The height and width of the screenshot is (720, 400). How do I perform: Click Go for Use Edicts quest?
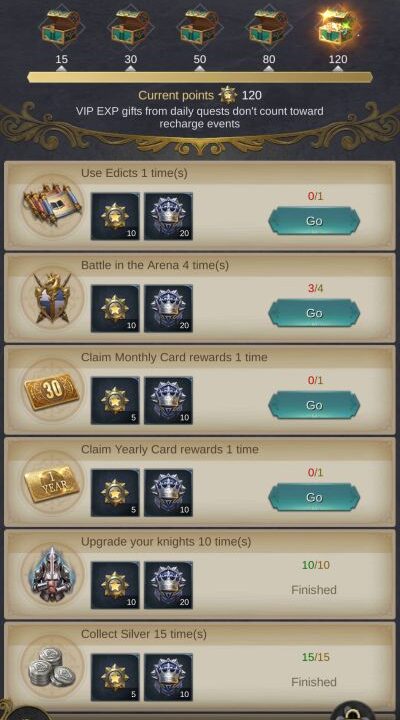click(314, 221)
